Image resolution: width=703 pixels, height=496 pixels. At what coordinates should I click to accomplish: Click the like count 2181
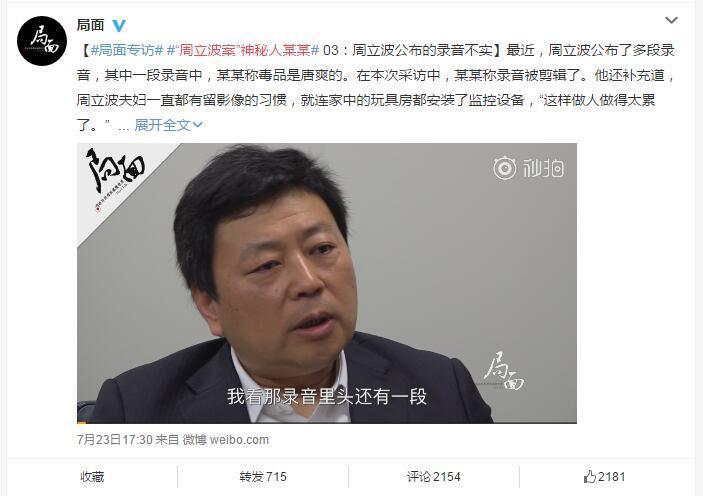coord(612,477)
